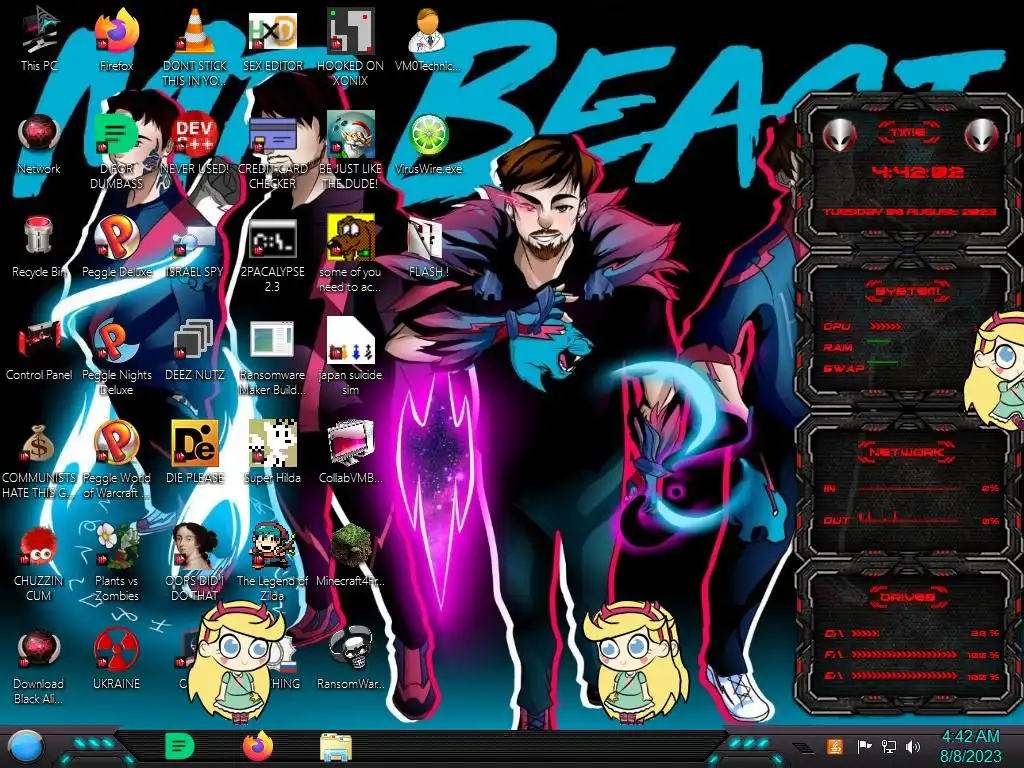Open the Super Hilda game shortcut
This screenshot has height=768, width=1024.
(x=273, y=443)
